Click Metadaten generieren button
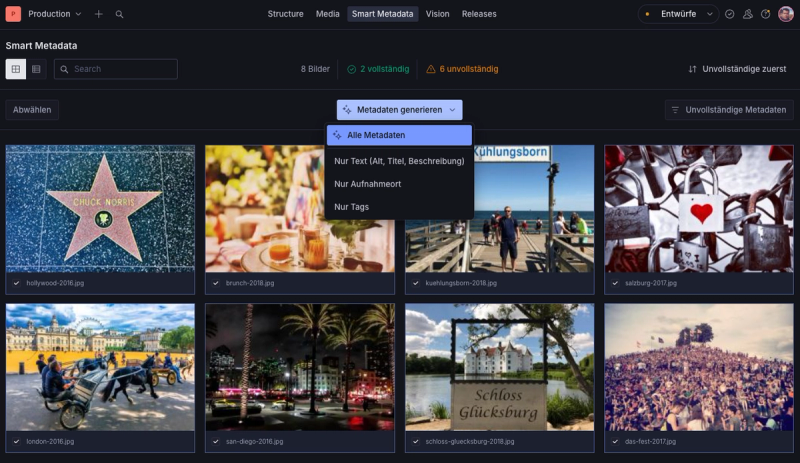This screenshot has height=463, width=800. click(x=399, y=110)
